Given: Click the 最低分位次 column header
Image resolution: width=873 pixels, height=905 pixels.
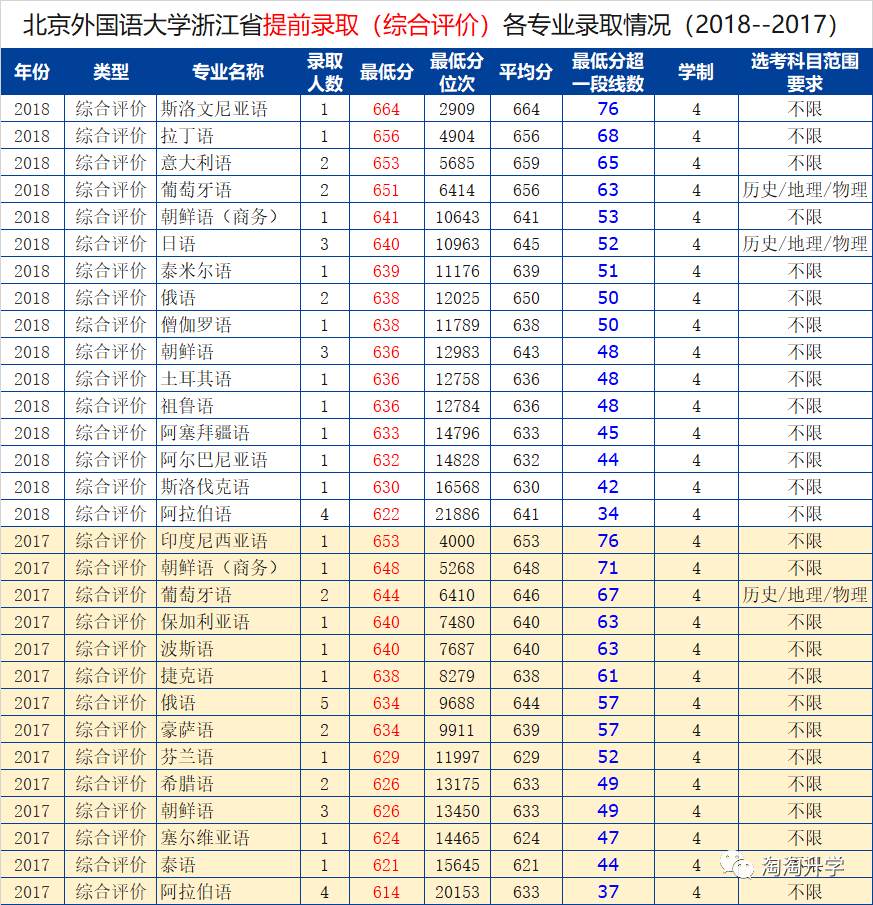Looking at the screenshot, I should 456,72.
